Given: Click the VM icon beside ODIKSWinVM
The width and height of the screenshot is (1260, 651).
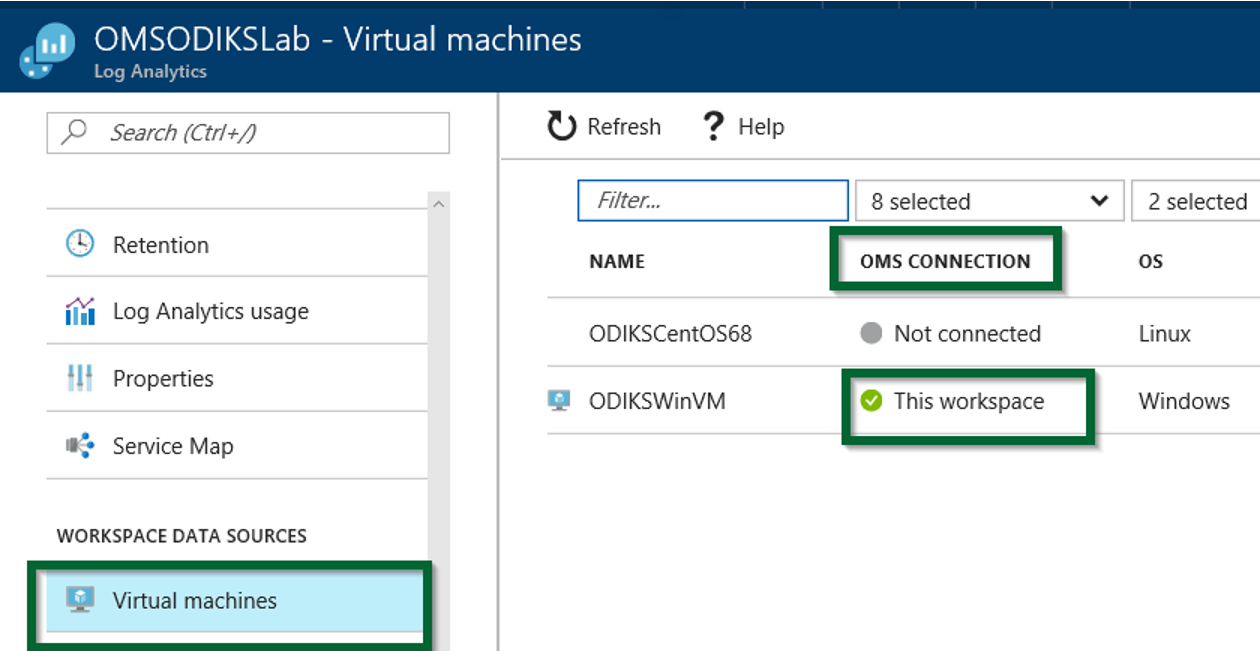Looking at the screenshot, I should pyautogui.click(x=559, y=401).
